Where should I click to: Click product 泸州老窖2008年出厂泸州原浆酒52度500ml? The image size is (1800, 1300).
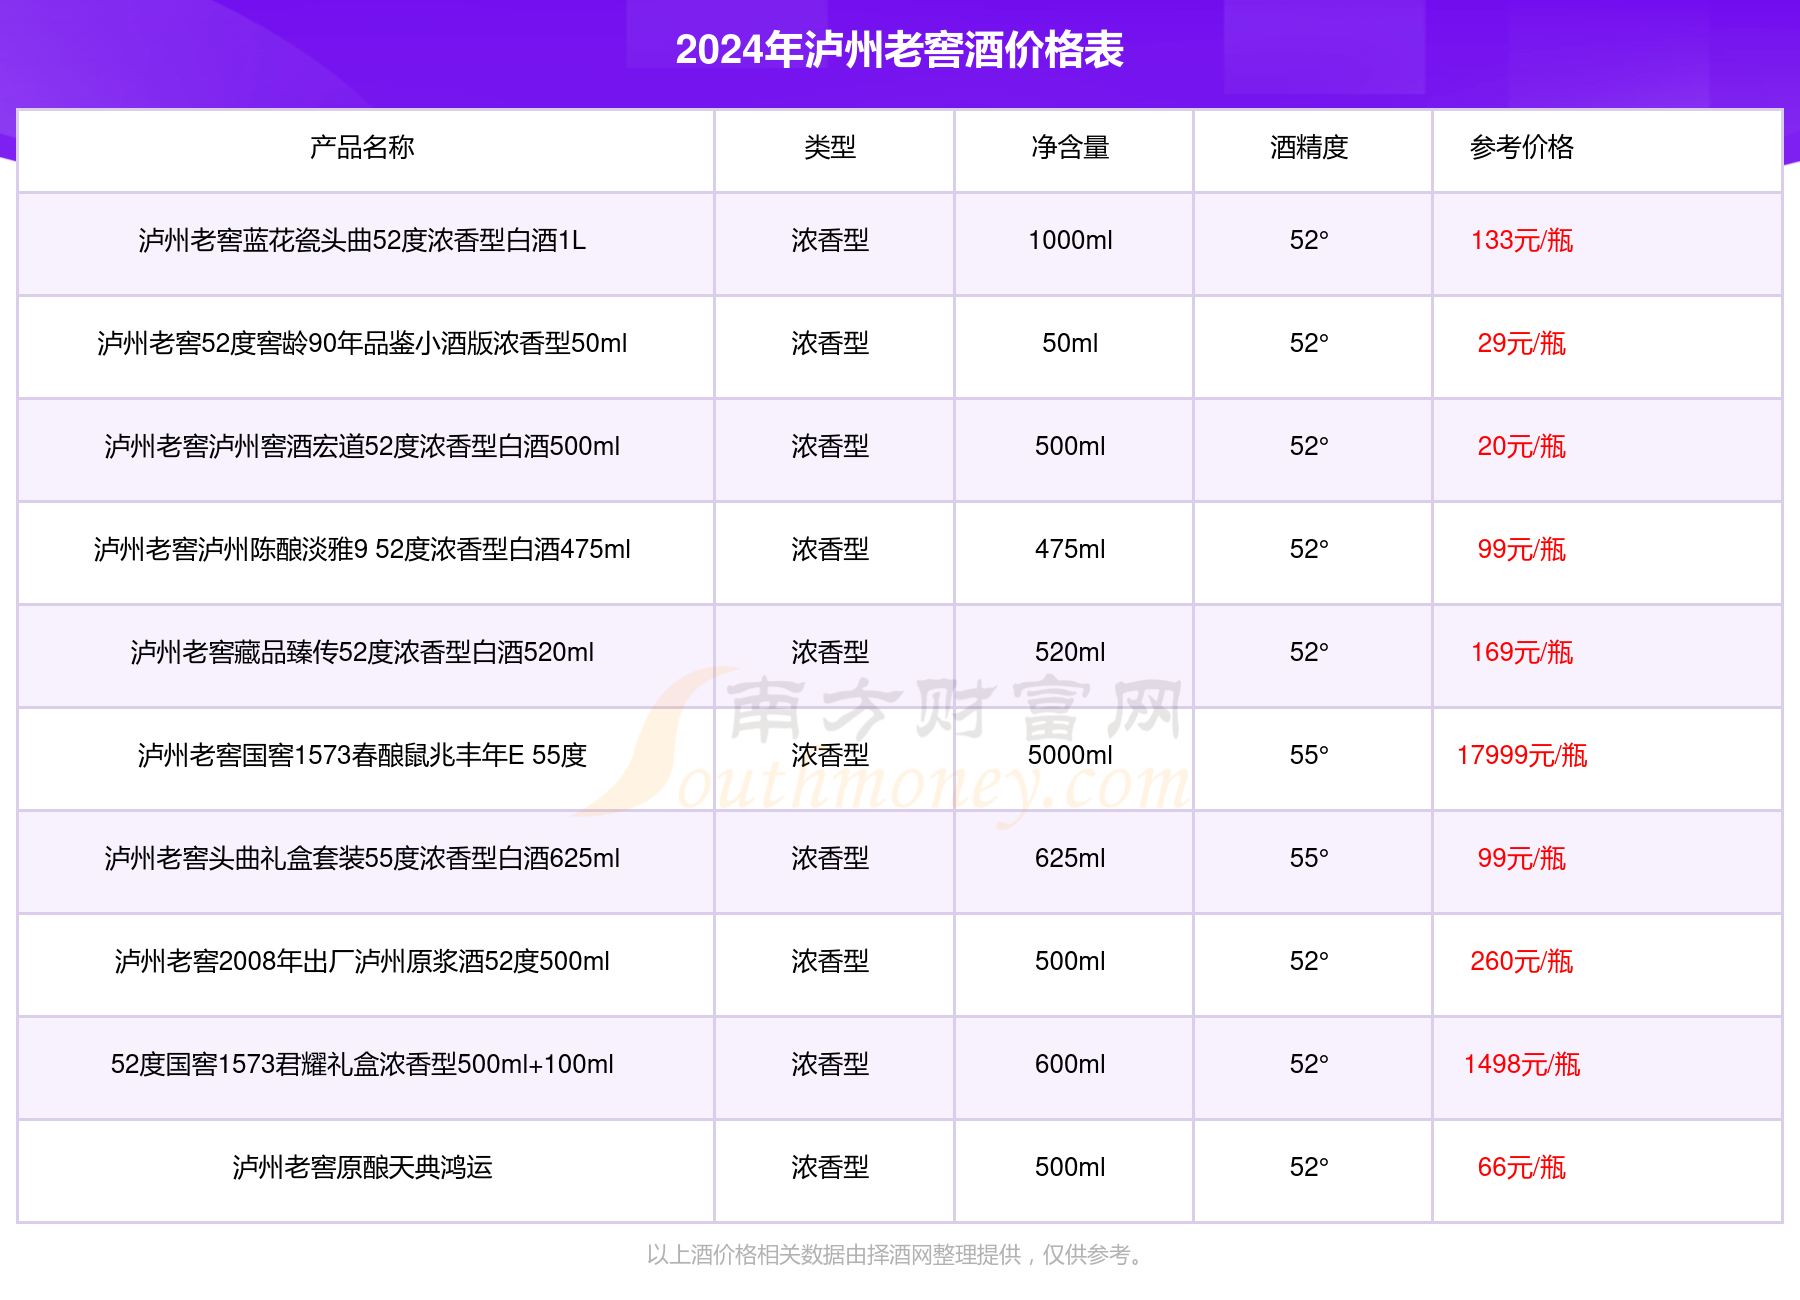(x=362, y=962)
